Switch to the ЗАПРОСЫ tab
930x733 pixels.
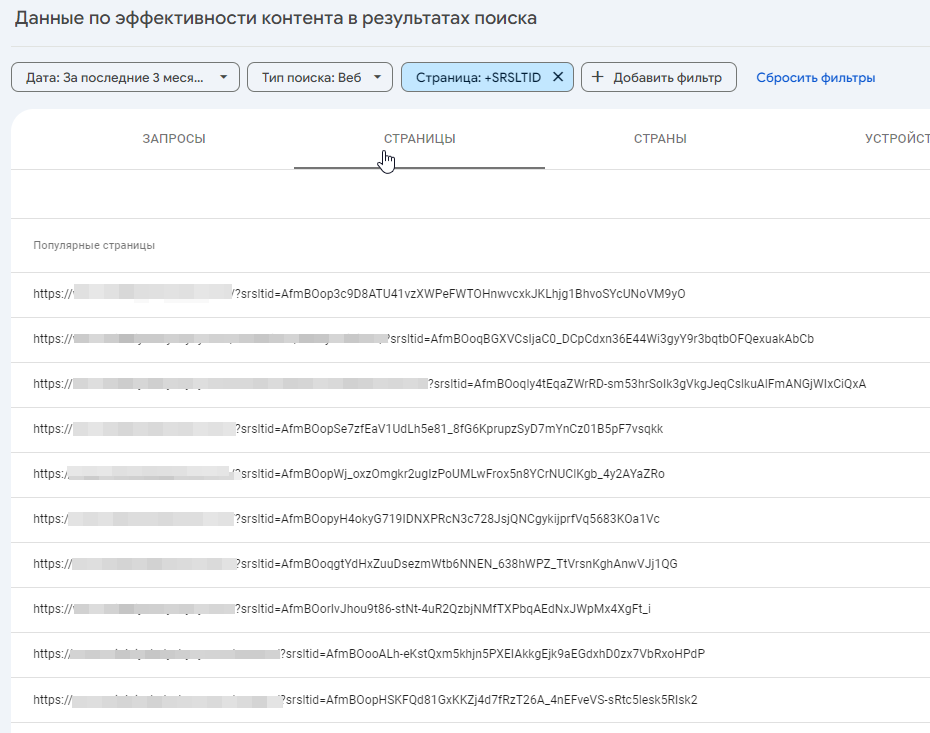tap(174, 139)
